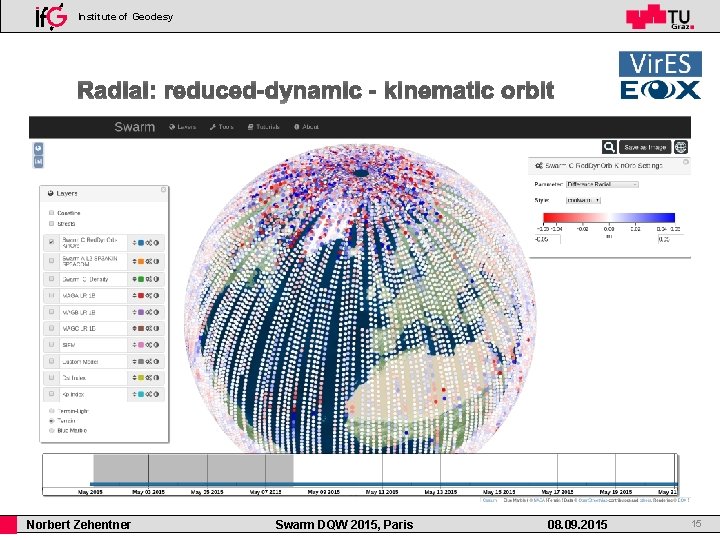This screenshot has height=540, width=720.
Task: Click the orange color swatch of Swarm A L2 layer
Action: pos(141,261)
